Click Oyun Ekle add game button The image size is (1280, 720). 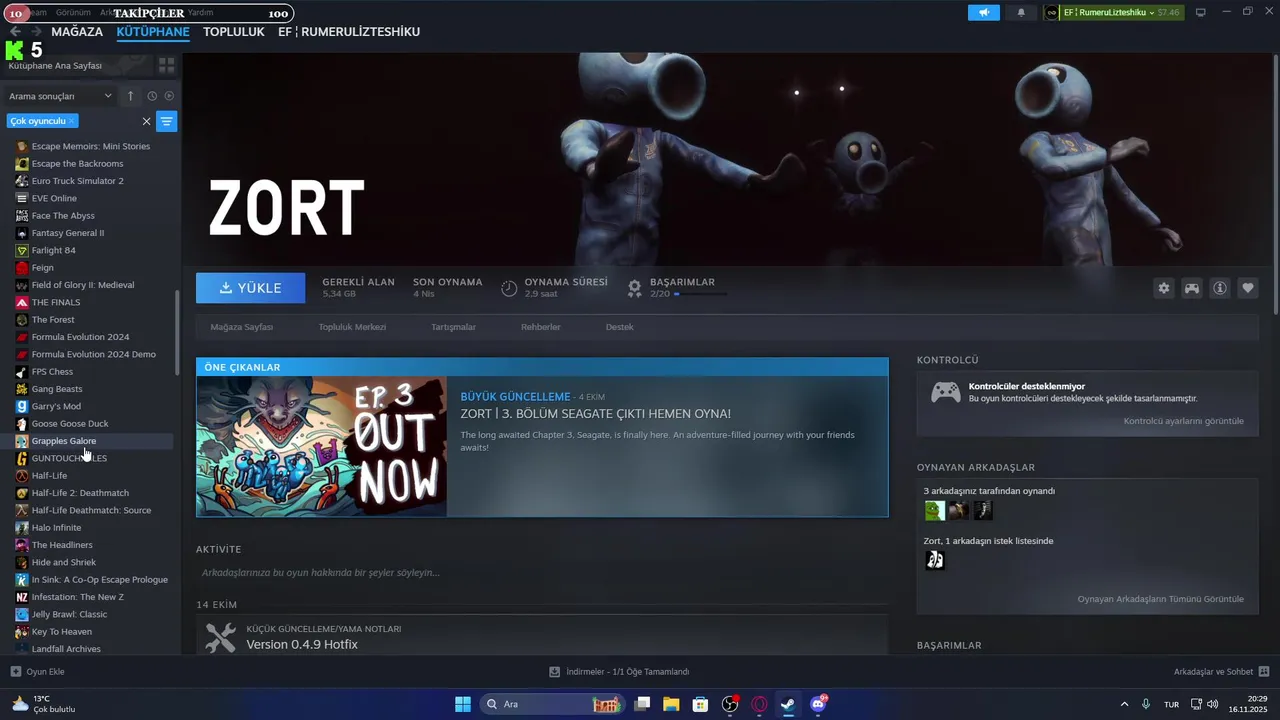coord(38,672)
